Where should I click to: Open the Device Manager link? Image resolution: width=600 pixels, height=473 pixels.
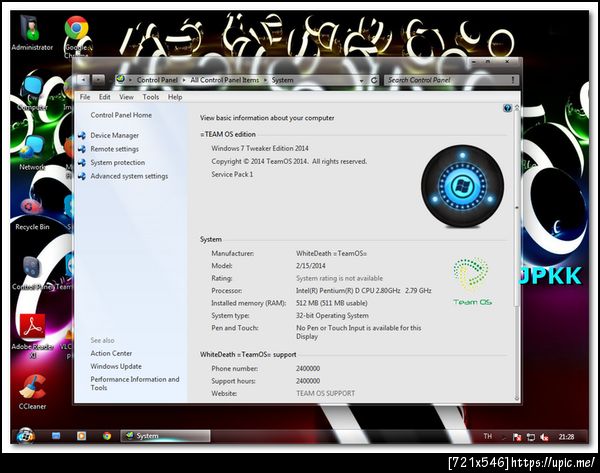point(114,135)
